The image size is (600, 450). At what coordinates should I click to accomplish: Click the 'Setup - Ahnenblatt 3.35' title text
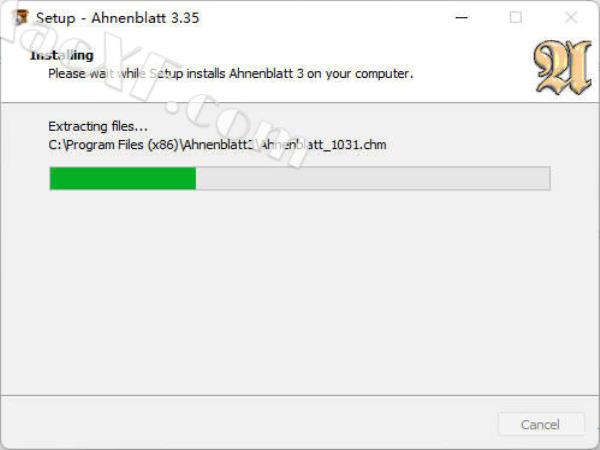pyautogui.click(x=117, y=18)
